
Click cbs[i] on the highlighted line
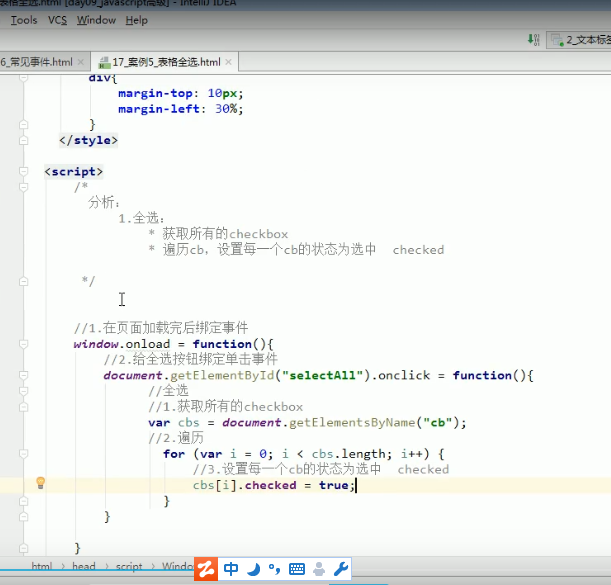[215, 485]
